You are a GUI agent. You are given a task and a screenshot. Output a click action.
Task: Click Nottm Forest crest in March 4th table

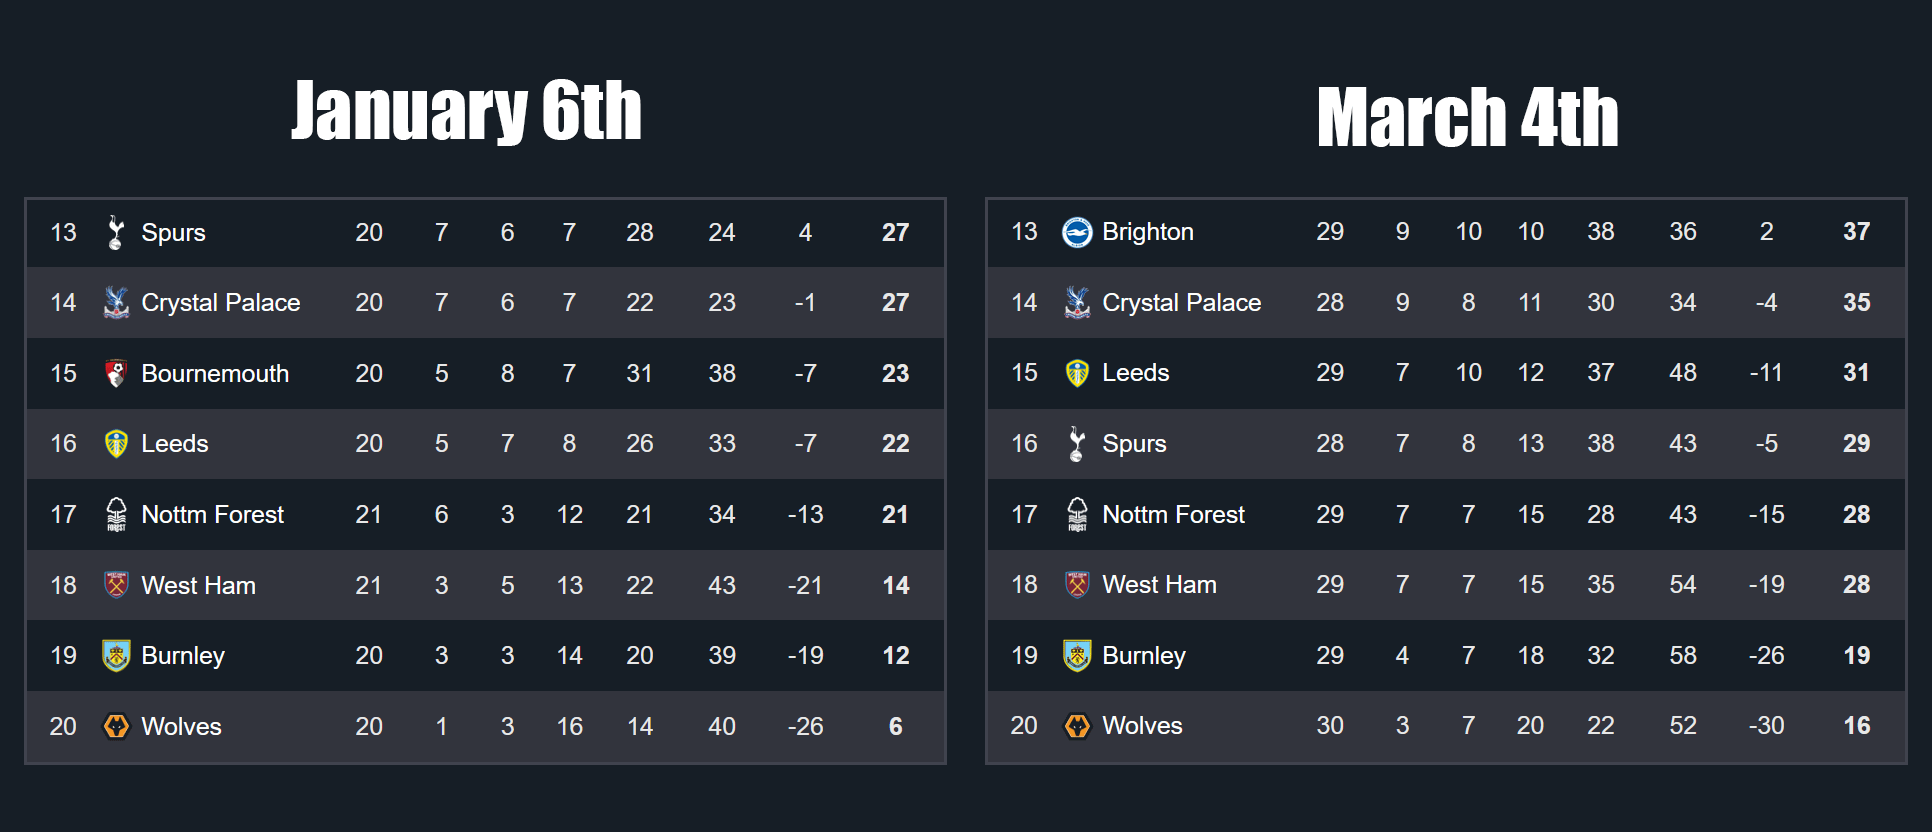[x=1077, y=514]
